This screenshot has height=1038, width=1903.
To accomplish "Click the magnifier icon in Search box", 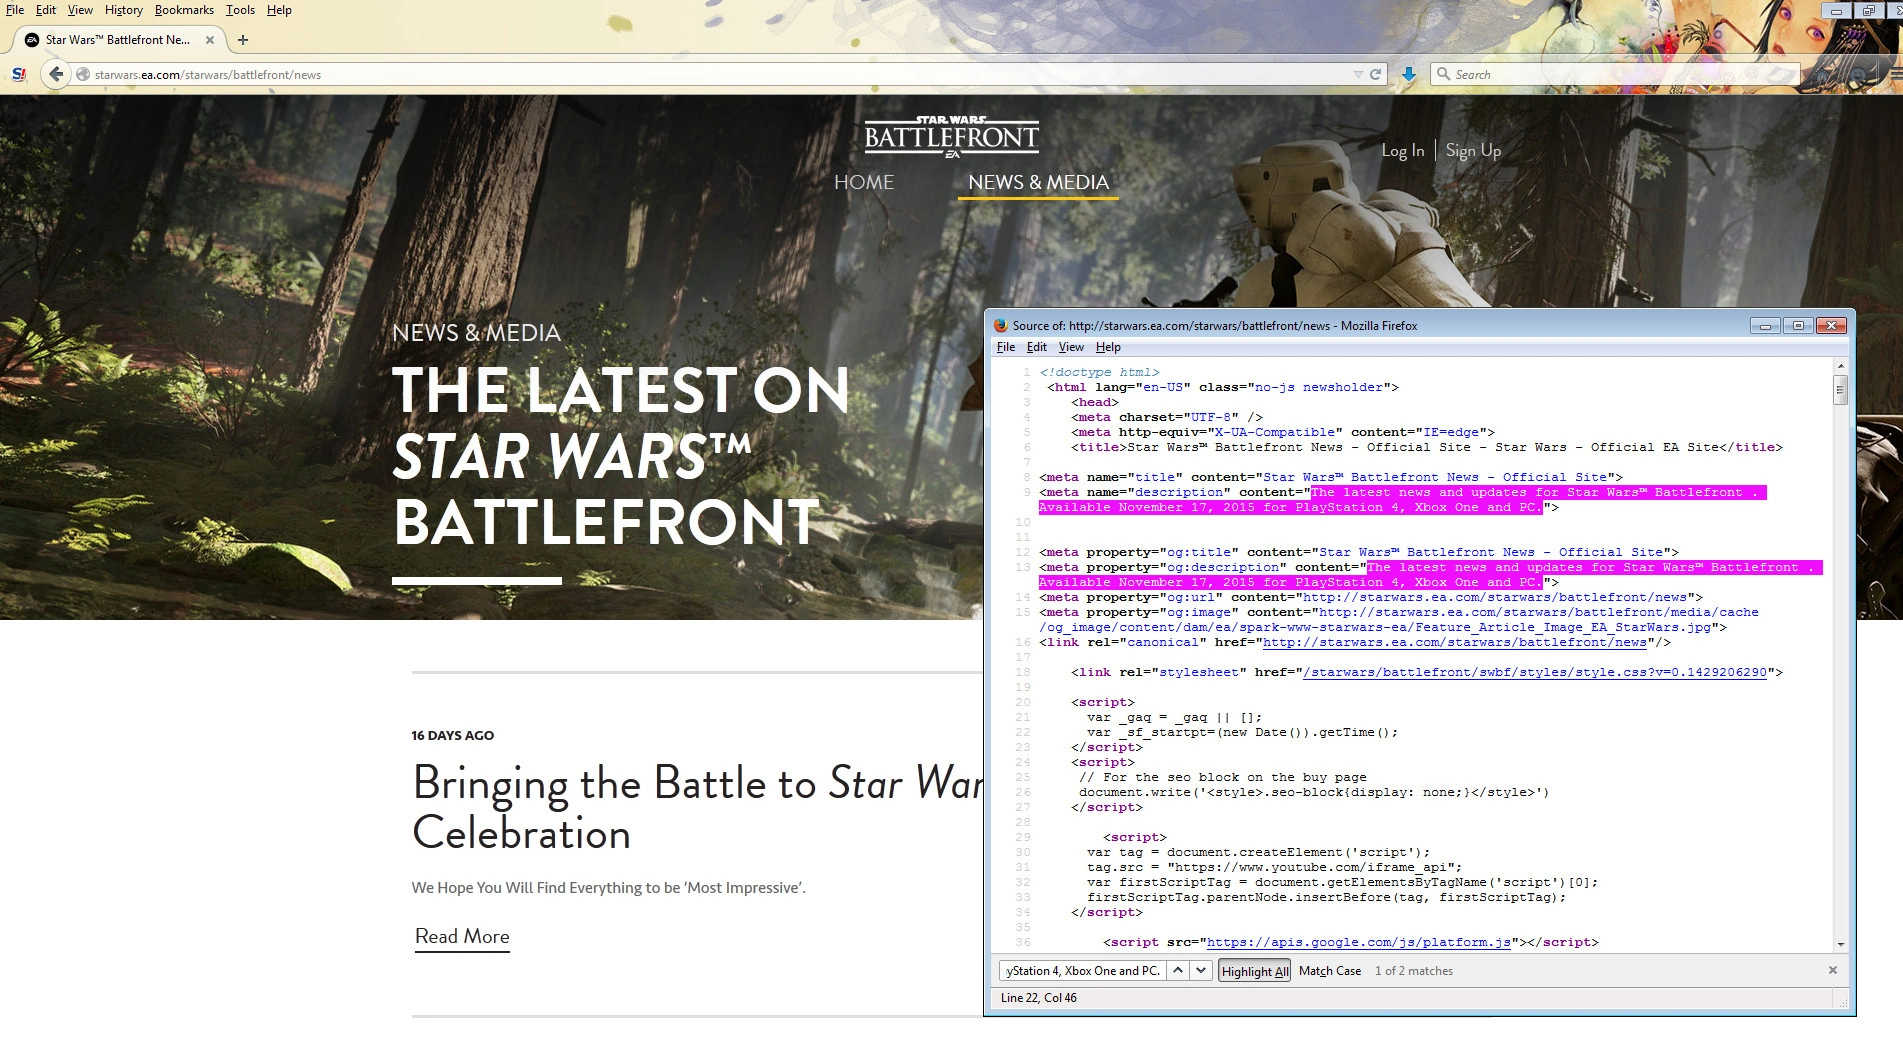I will point(1443,74).
